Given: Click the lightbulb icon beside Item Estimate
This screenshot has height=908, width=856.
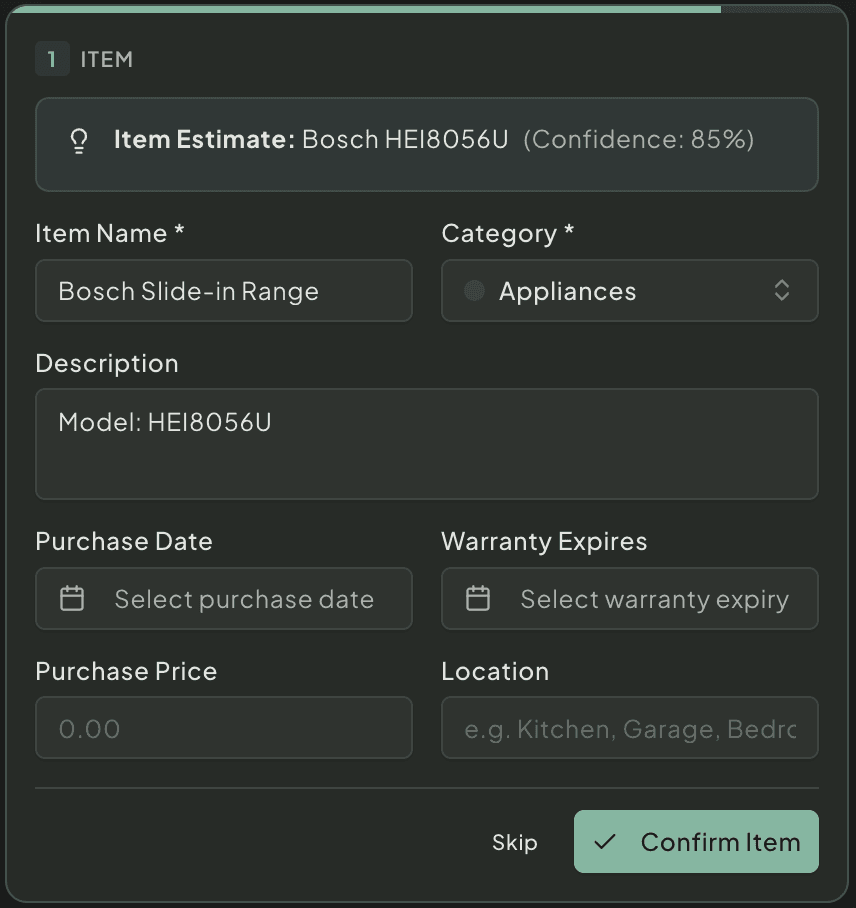Looking at the screenshot, I should [x=79, y=141].
